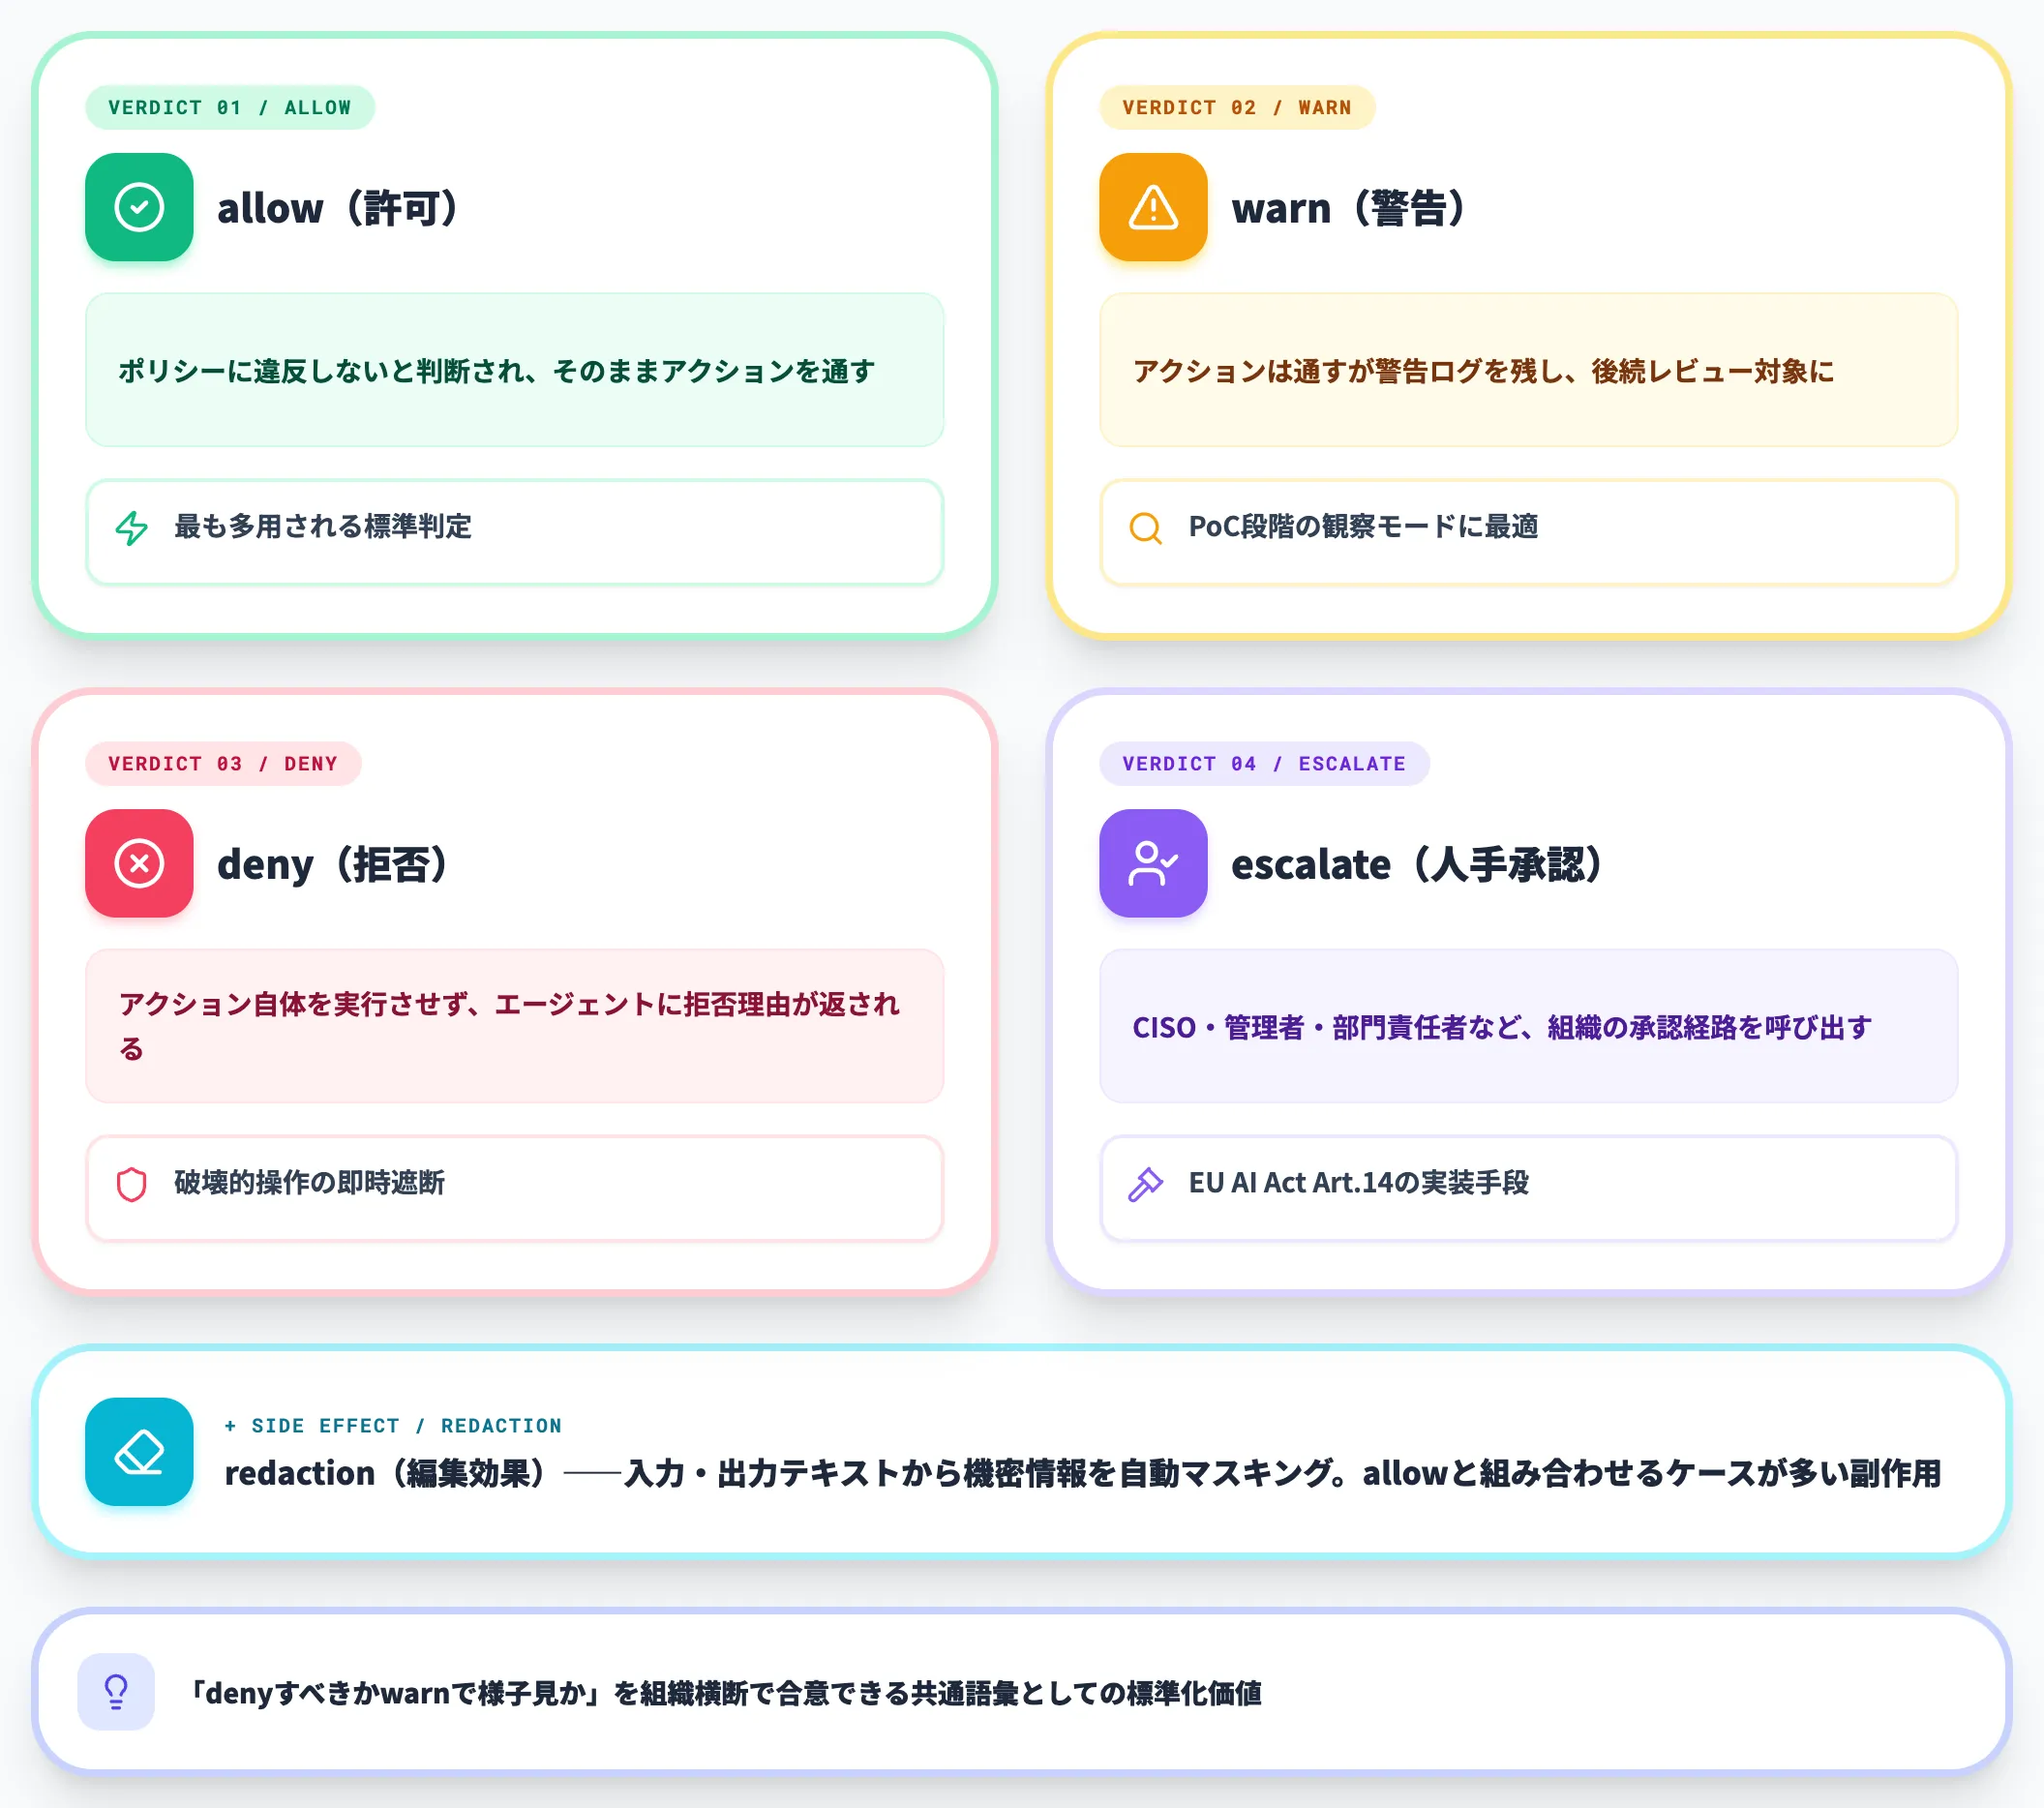Click the 最も多用される標準判定 note
Screen dimensions: 2044x1808
(x=515, y=532)
